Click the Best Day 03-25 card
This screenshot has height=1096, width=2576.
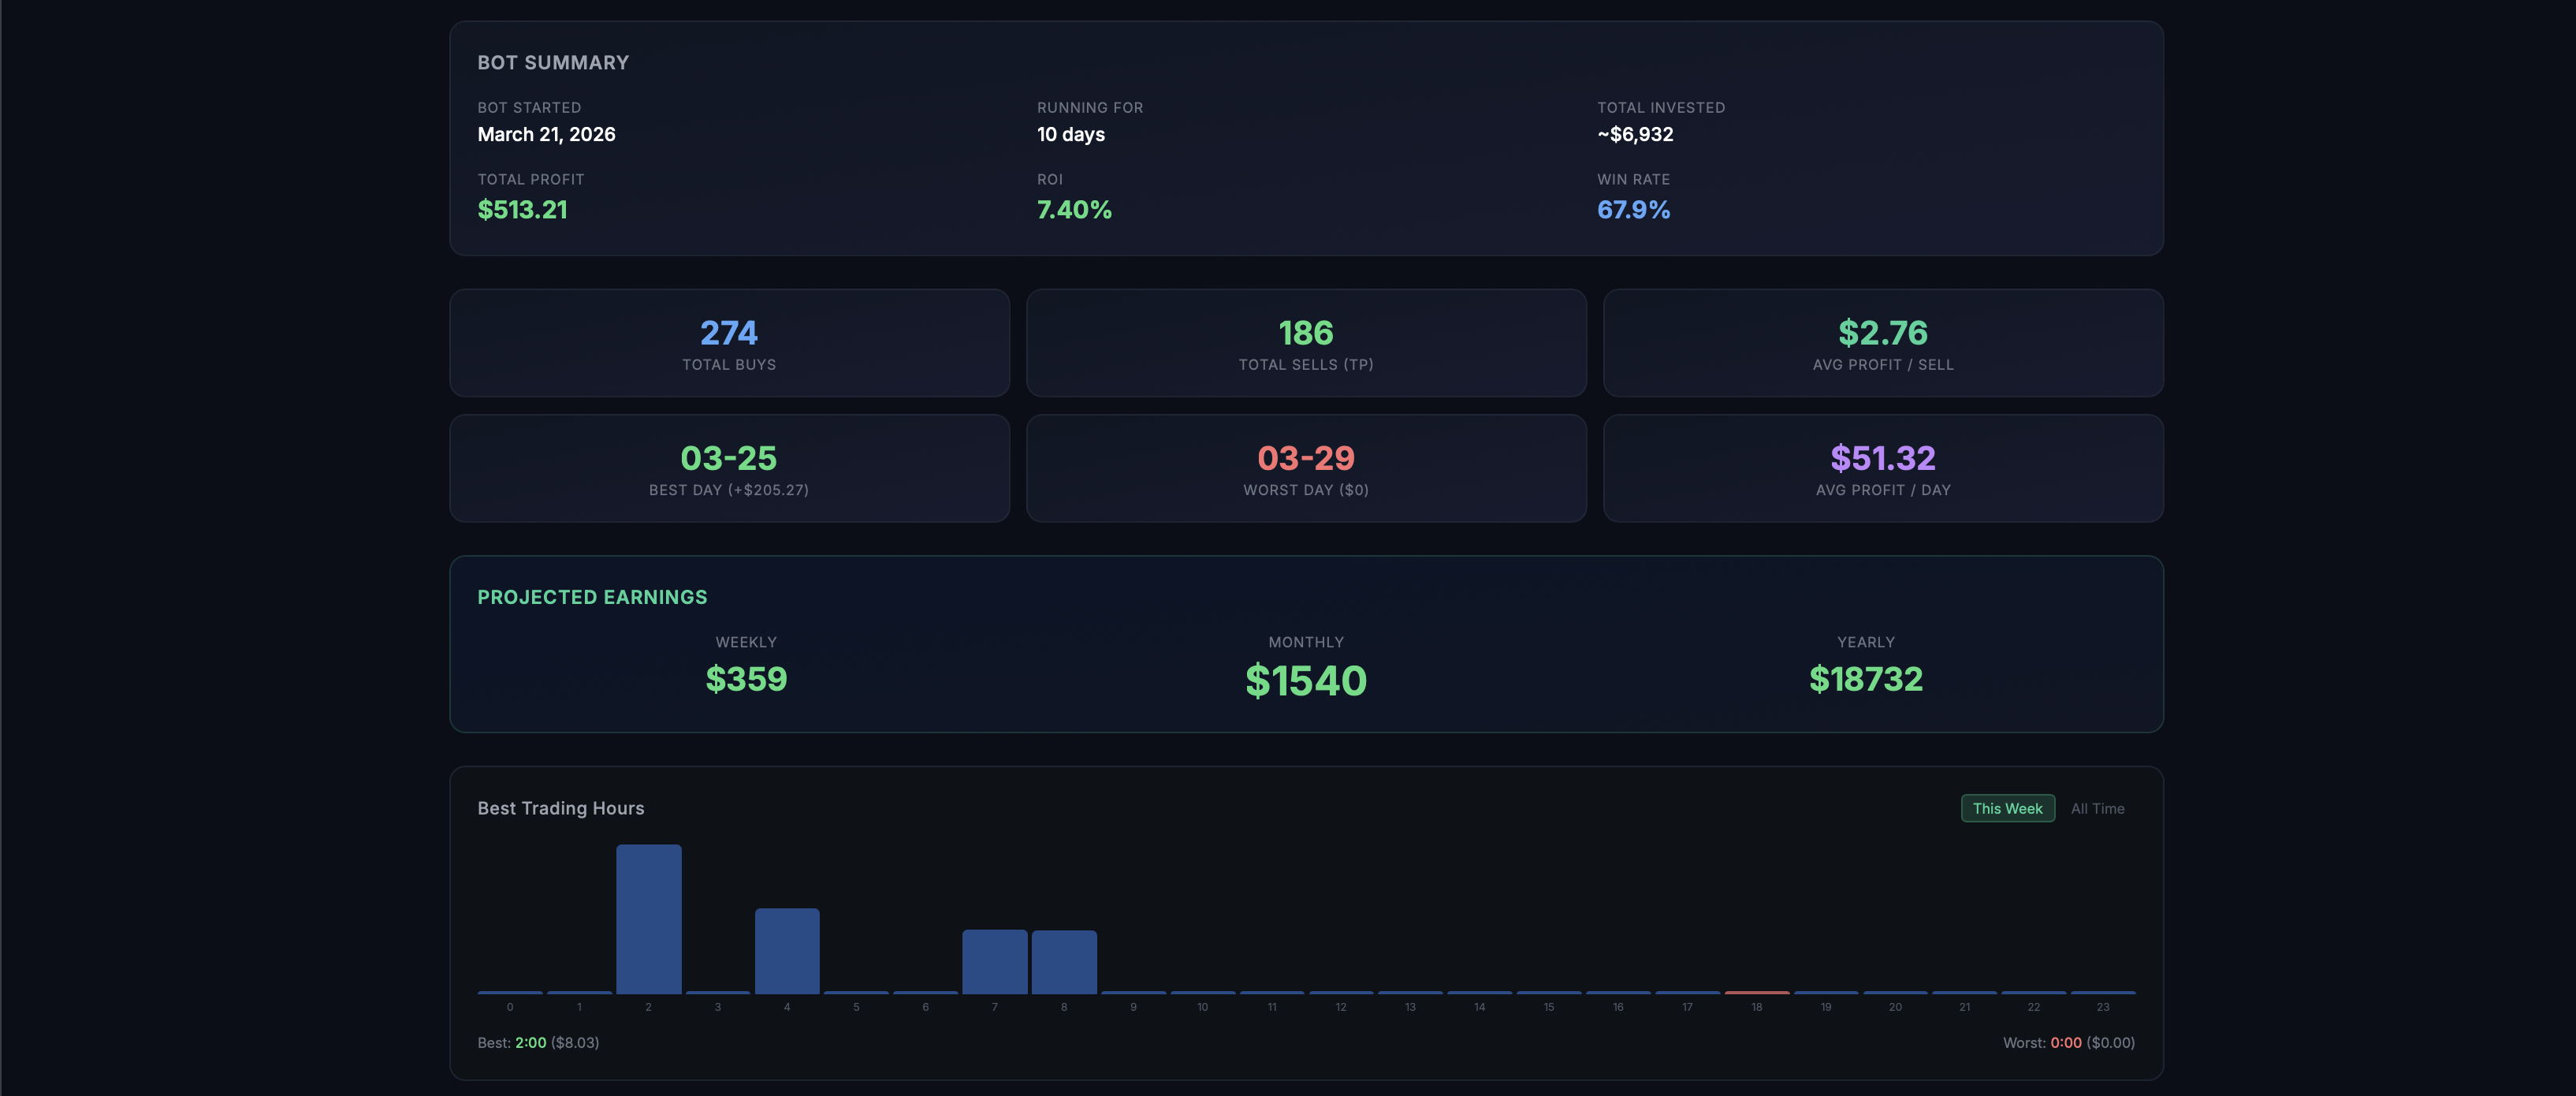tap(729, 468)
